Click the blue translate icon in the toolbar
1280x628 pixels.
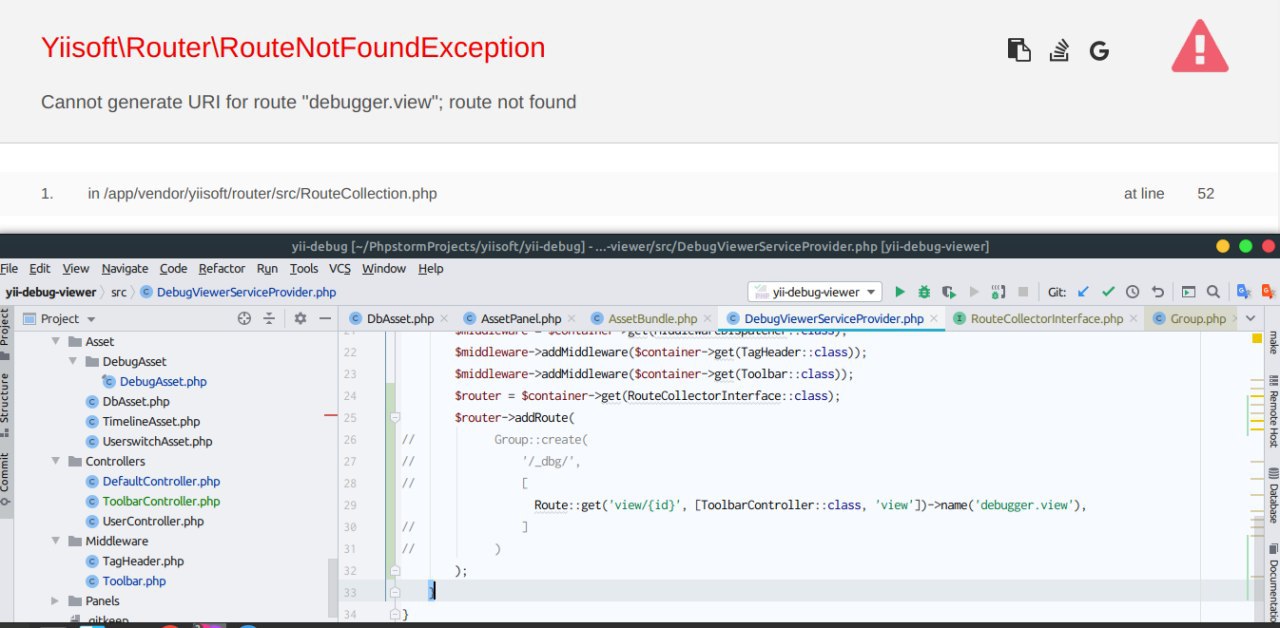1243,292
